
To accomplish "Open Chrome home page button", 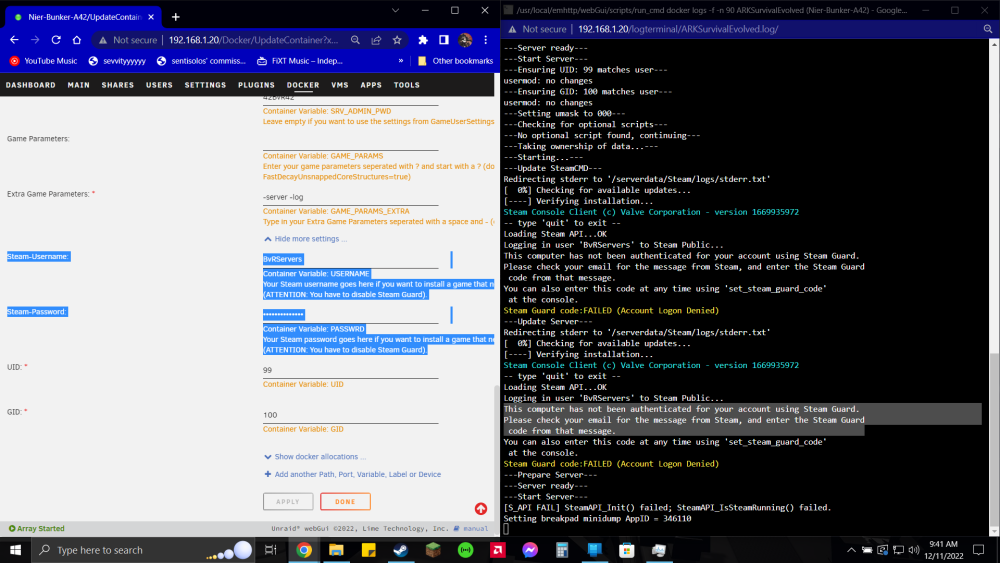I will (x=77, y=40).
